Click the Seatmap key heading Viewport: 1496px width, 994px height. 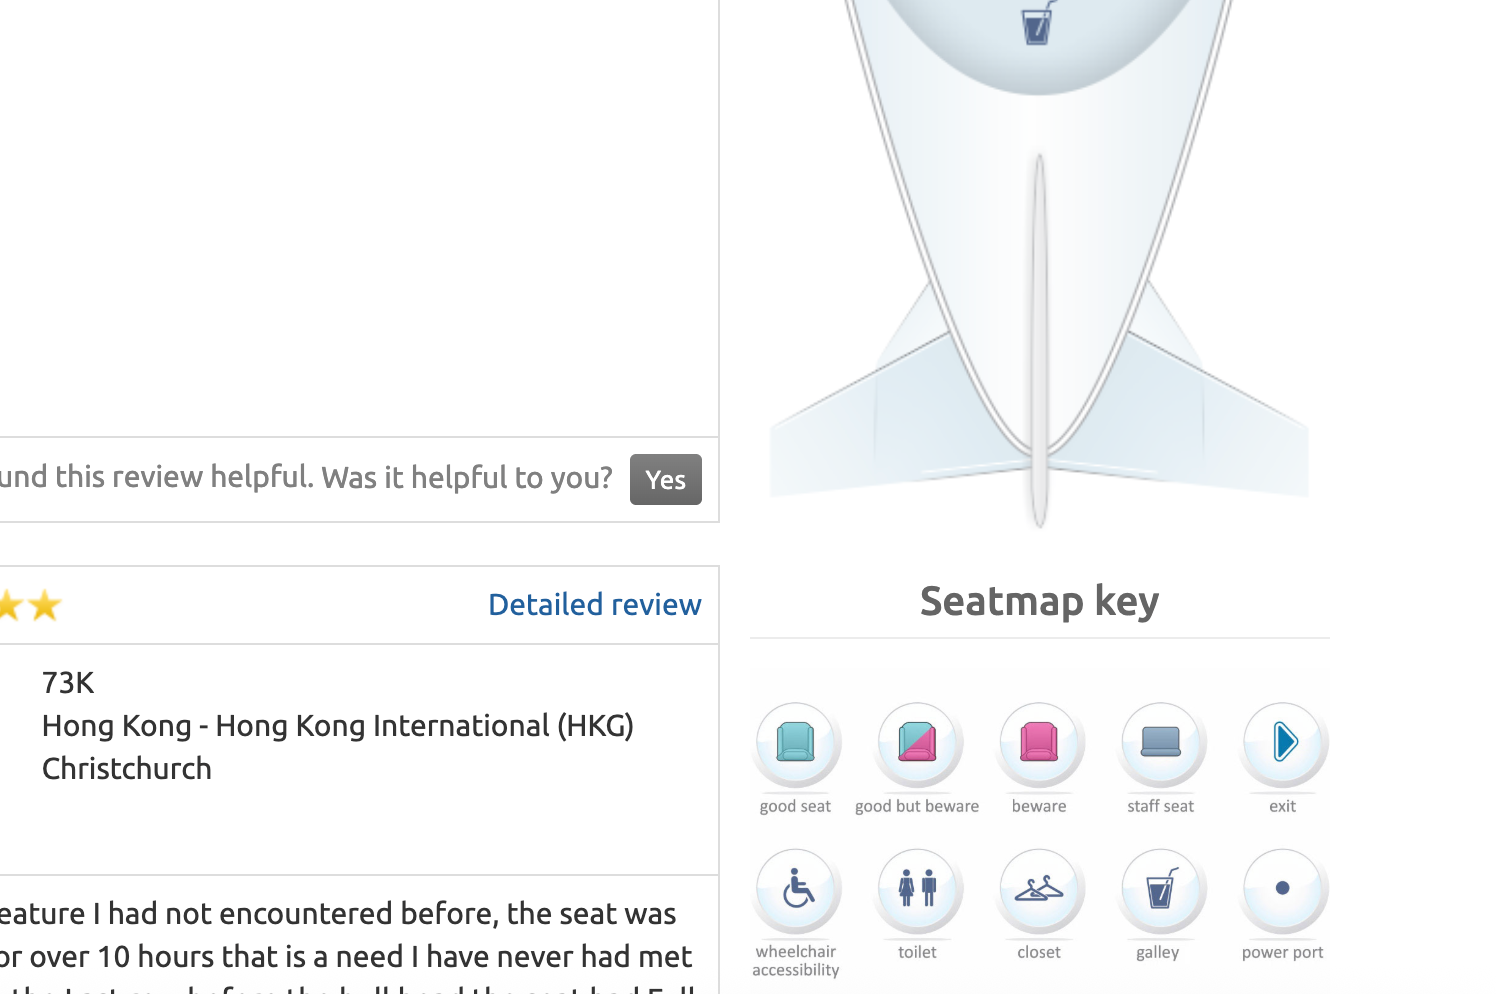[x=1038, y=600]
